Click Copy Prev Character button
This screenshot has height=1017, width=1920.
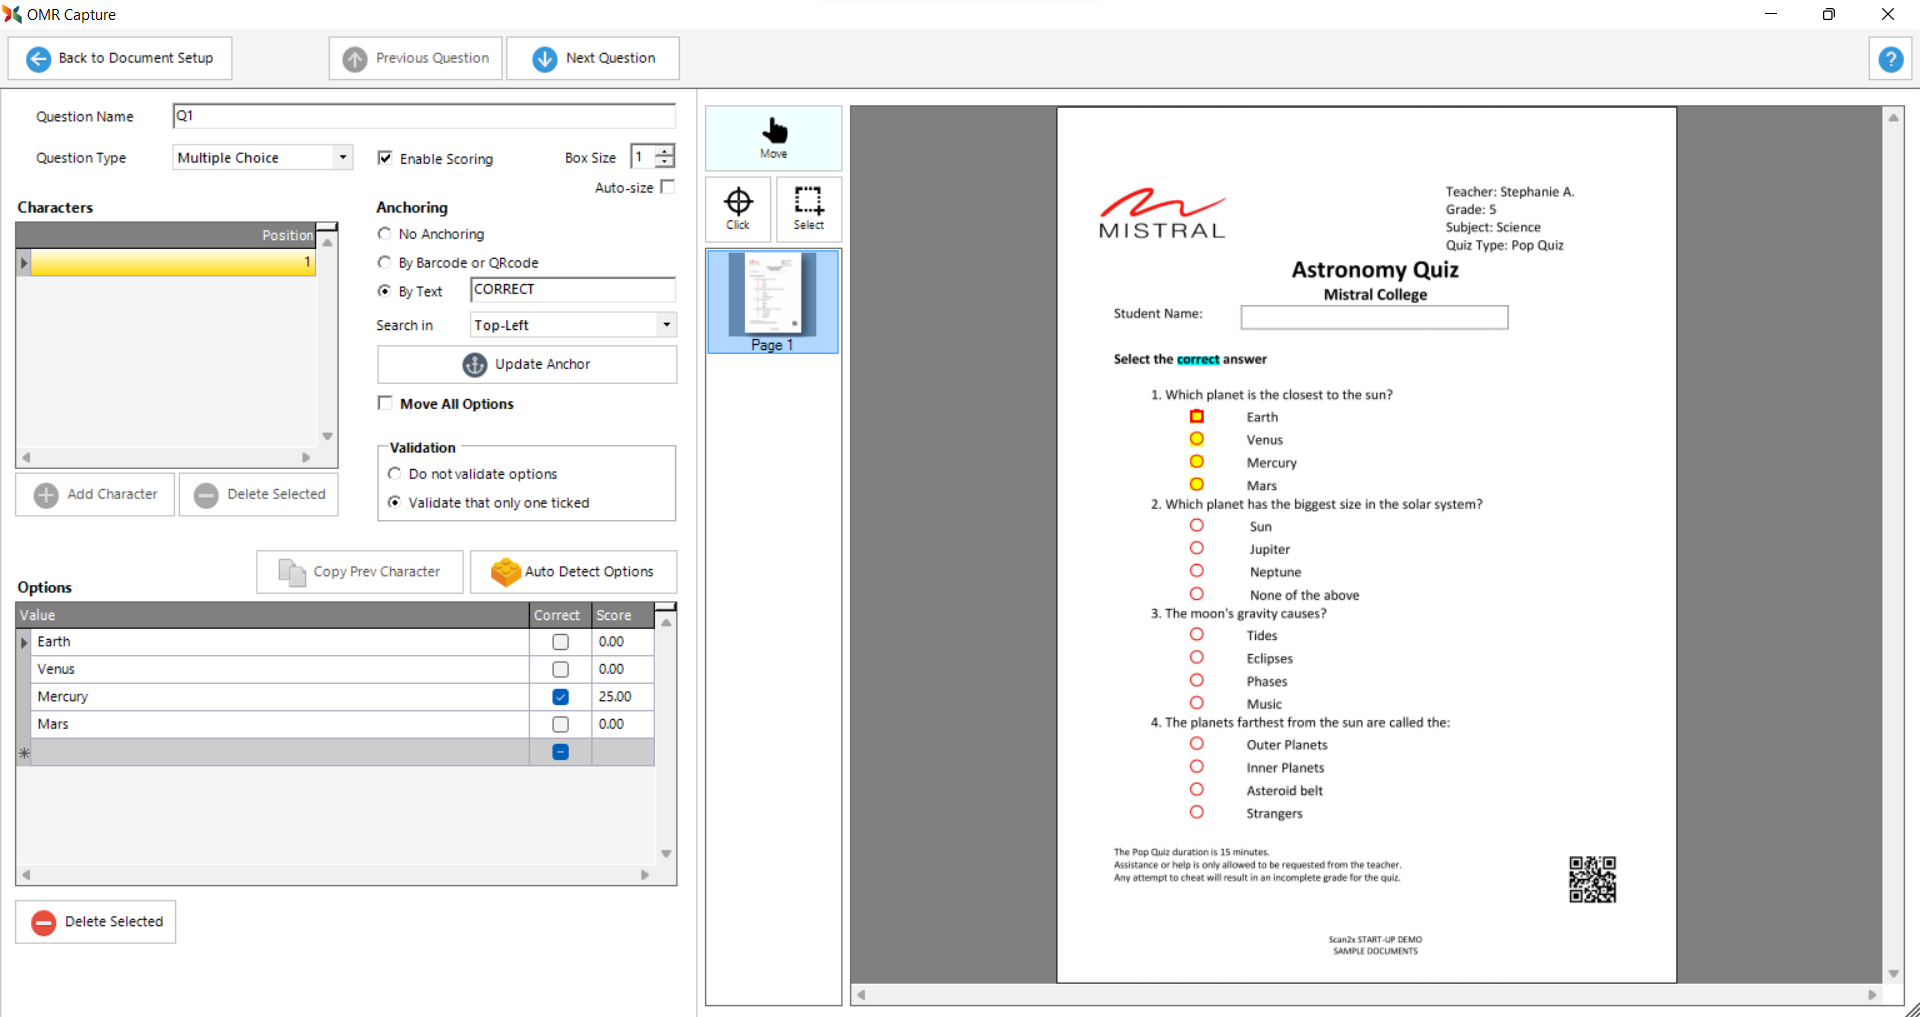click(360, 572)
